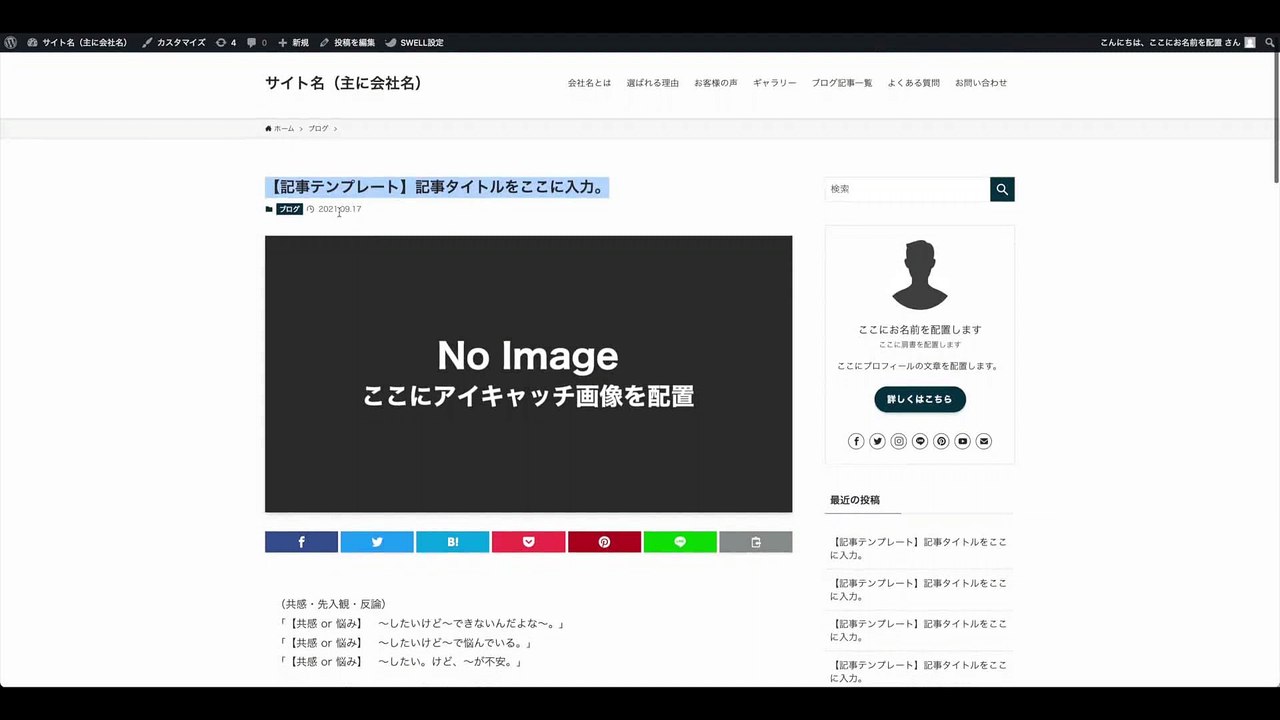This screenshot has width=1280, height=720.
Task: Open the WordPress logo menu
Action: (10, 43)
